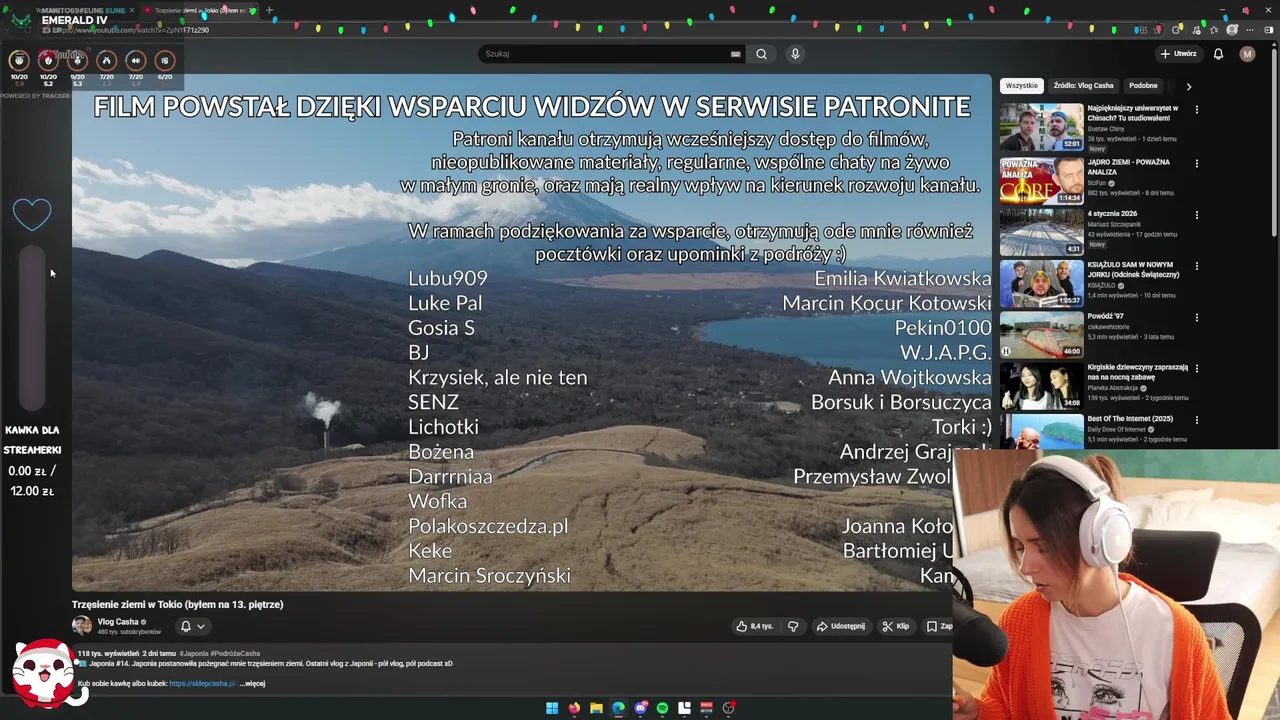Image resolution: width=1280 pixels, height=720 pixels.
Task: Open the Vlog Casha channel name
Action: (118, 622)
